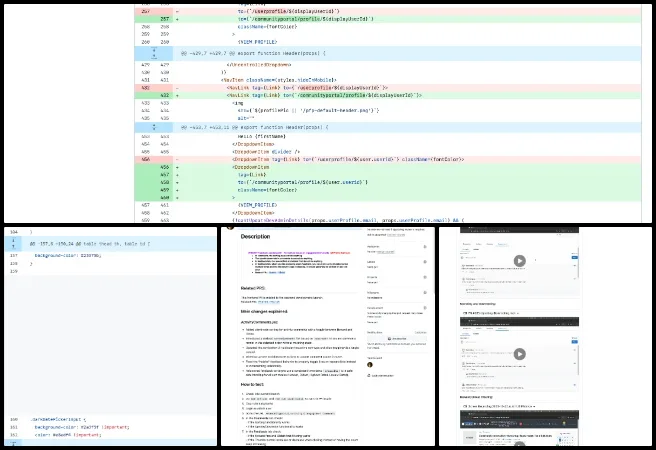Click the 'Main changes explained' heading
656x450 pixels.
click(x=264, y=312)
